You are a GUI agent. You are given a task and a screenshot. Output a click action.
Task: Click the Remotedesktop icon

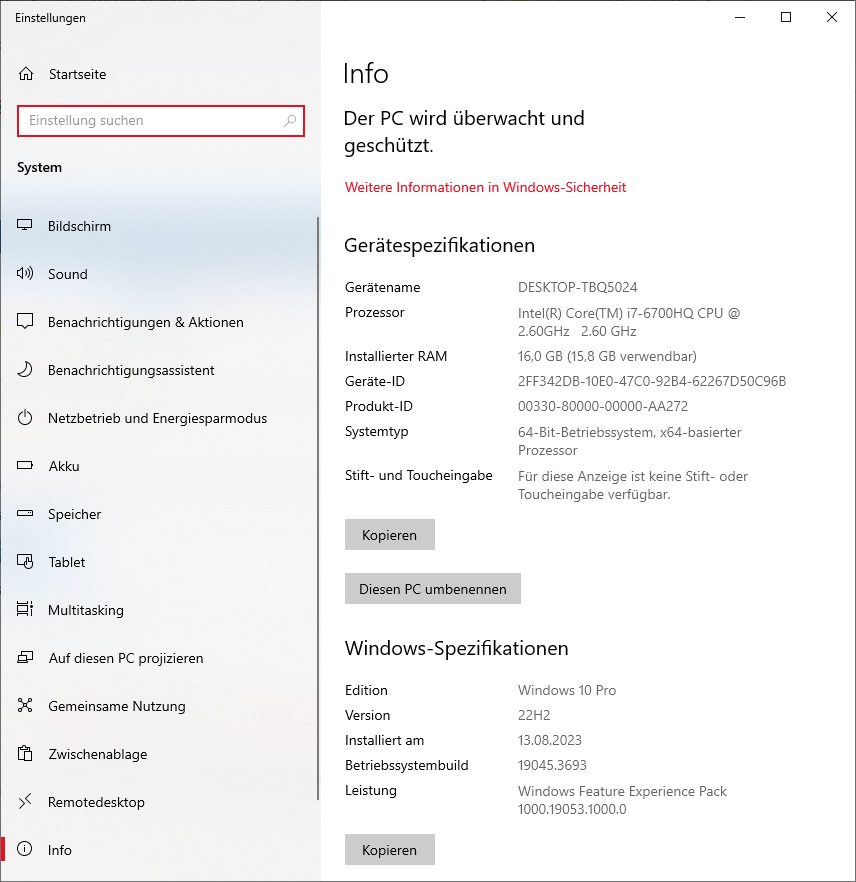(x=25, y=802)
